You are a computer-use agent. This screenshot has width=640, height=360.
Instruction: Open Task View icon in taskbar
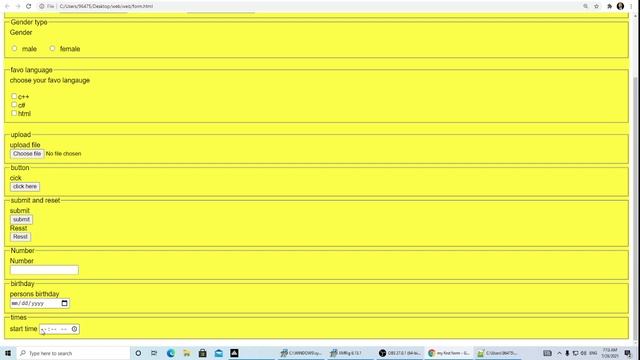pyautogui.click(x=154, y=353)
